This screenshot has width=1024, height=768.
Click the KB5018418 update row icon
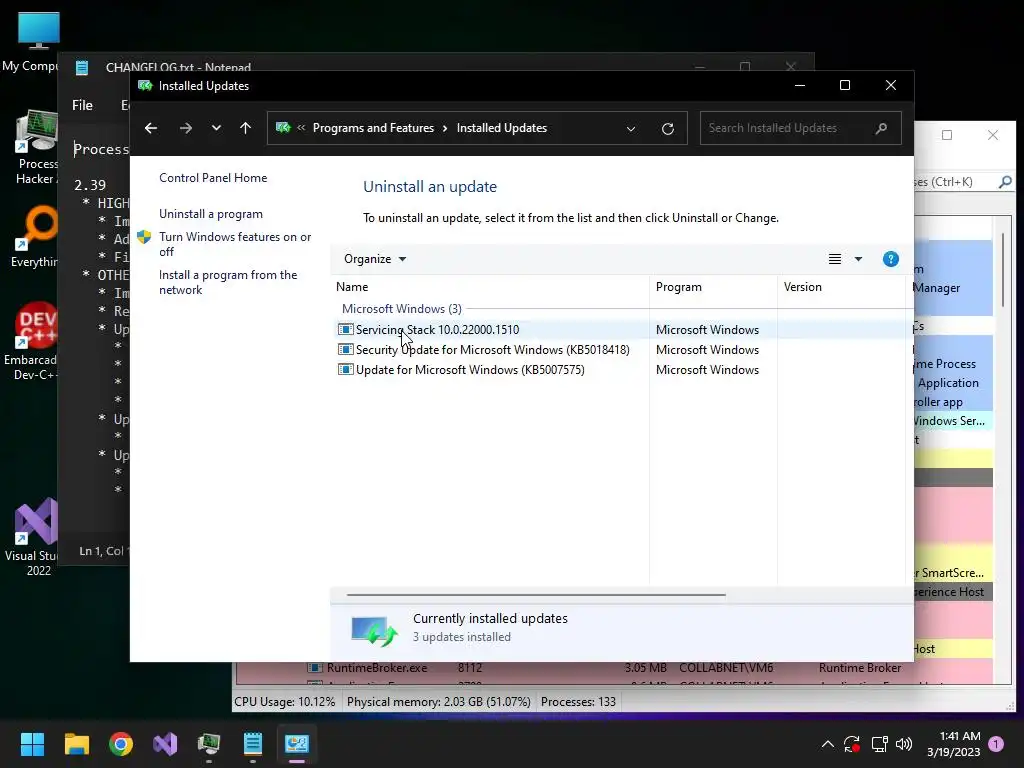(x=345, y=349)
